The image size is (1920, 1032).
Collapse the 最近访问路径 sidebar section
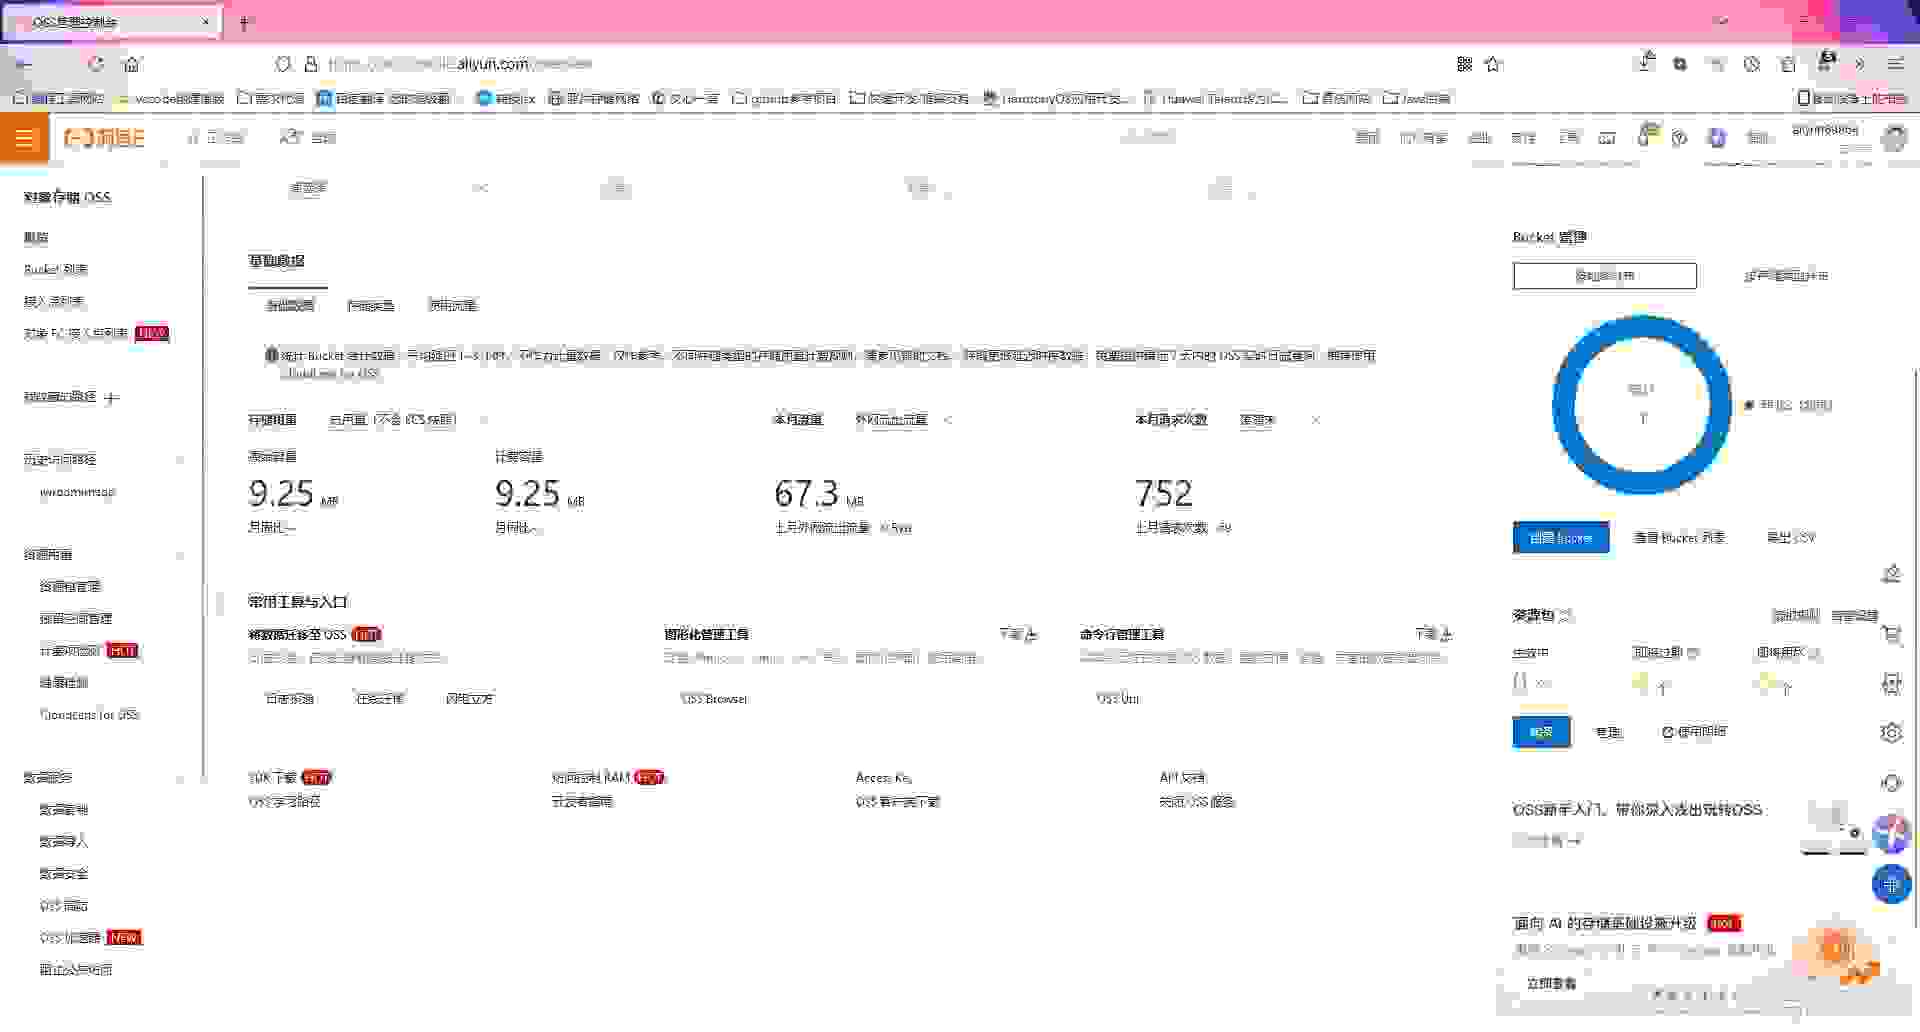point(181,460)
